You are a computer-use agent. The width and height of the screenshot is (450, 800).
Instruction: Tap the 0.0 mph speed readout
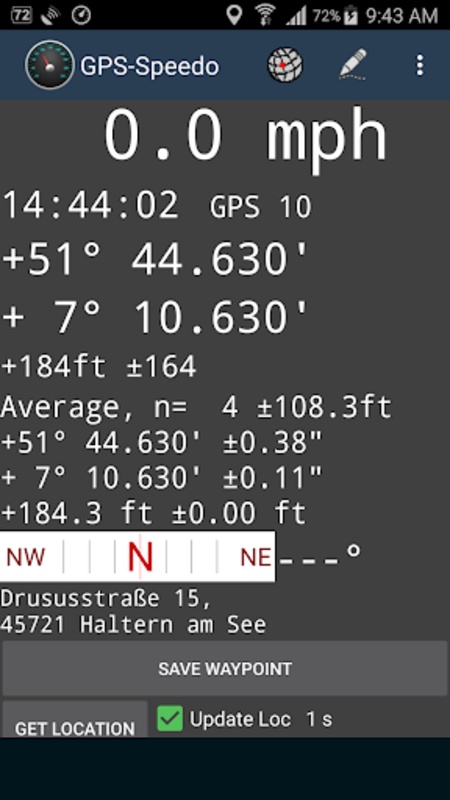click(x=246, y=135)
